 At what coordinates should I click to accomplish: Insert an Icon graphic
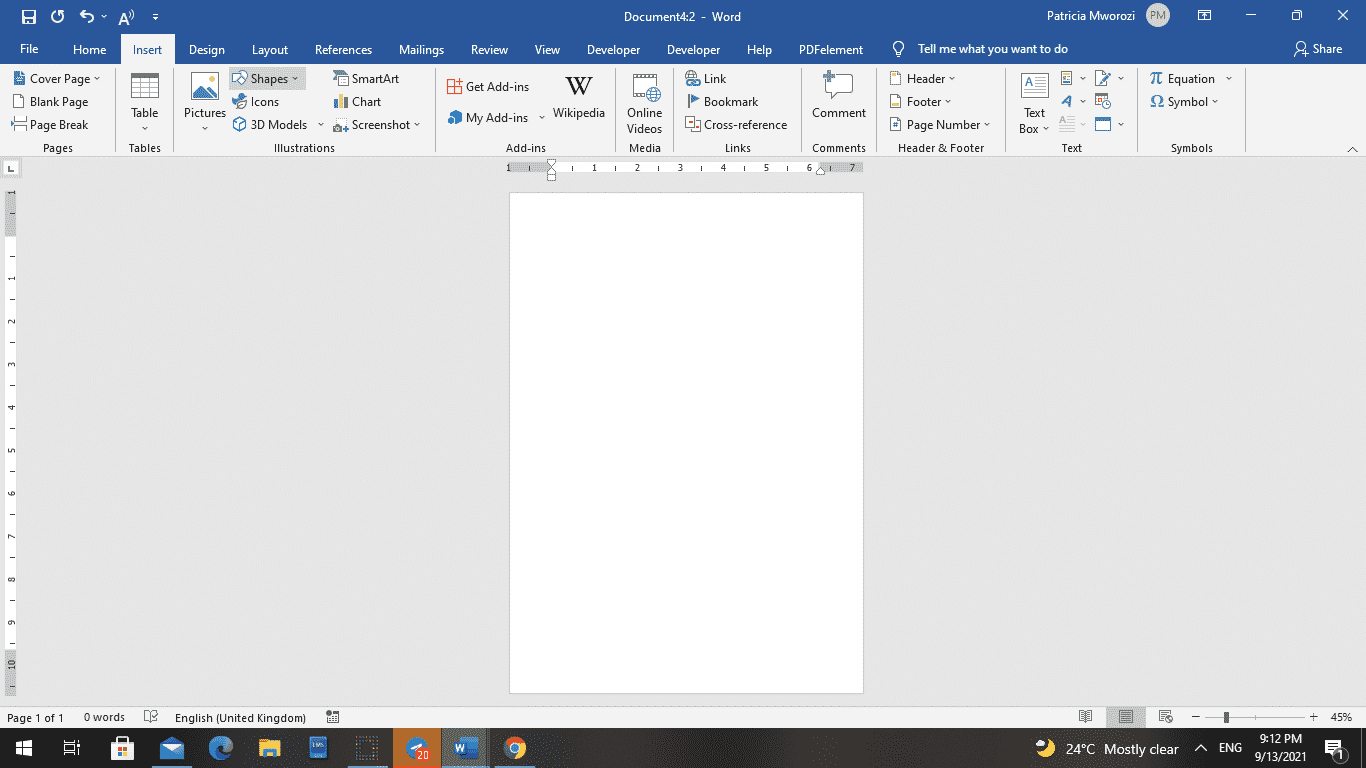(x=257, y=101)
